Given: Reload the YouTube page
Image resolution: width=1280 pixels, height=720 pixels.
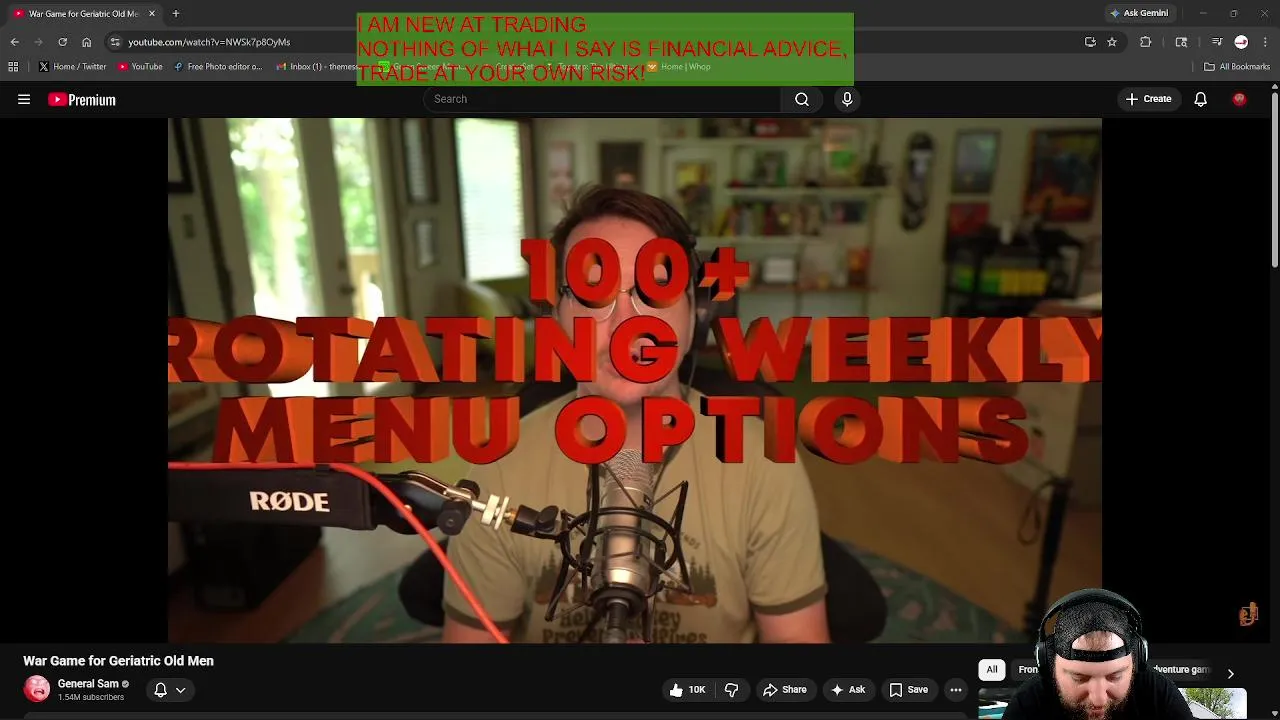Looking at the screenshot, I should pos(62,42).
